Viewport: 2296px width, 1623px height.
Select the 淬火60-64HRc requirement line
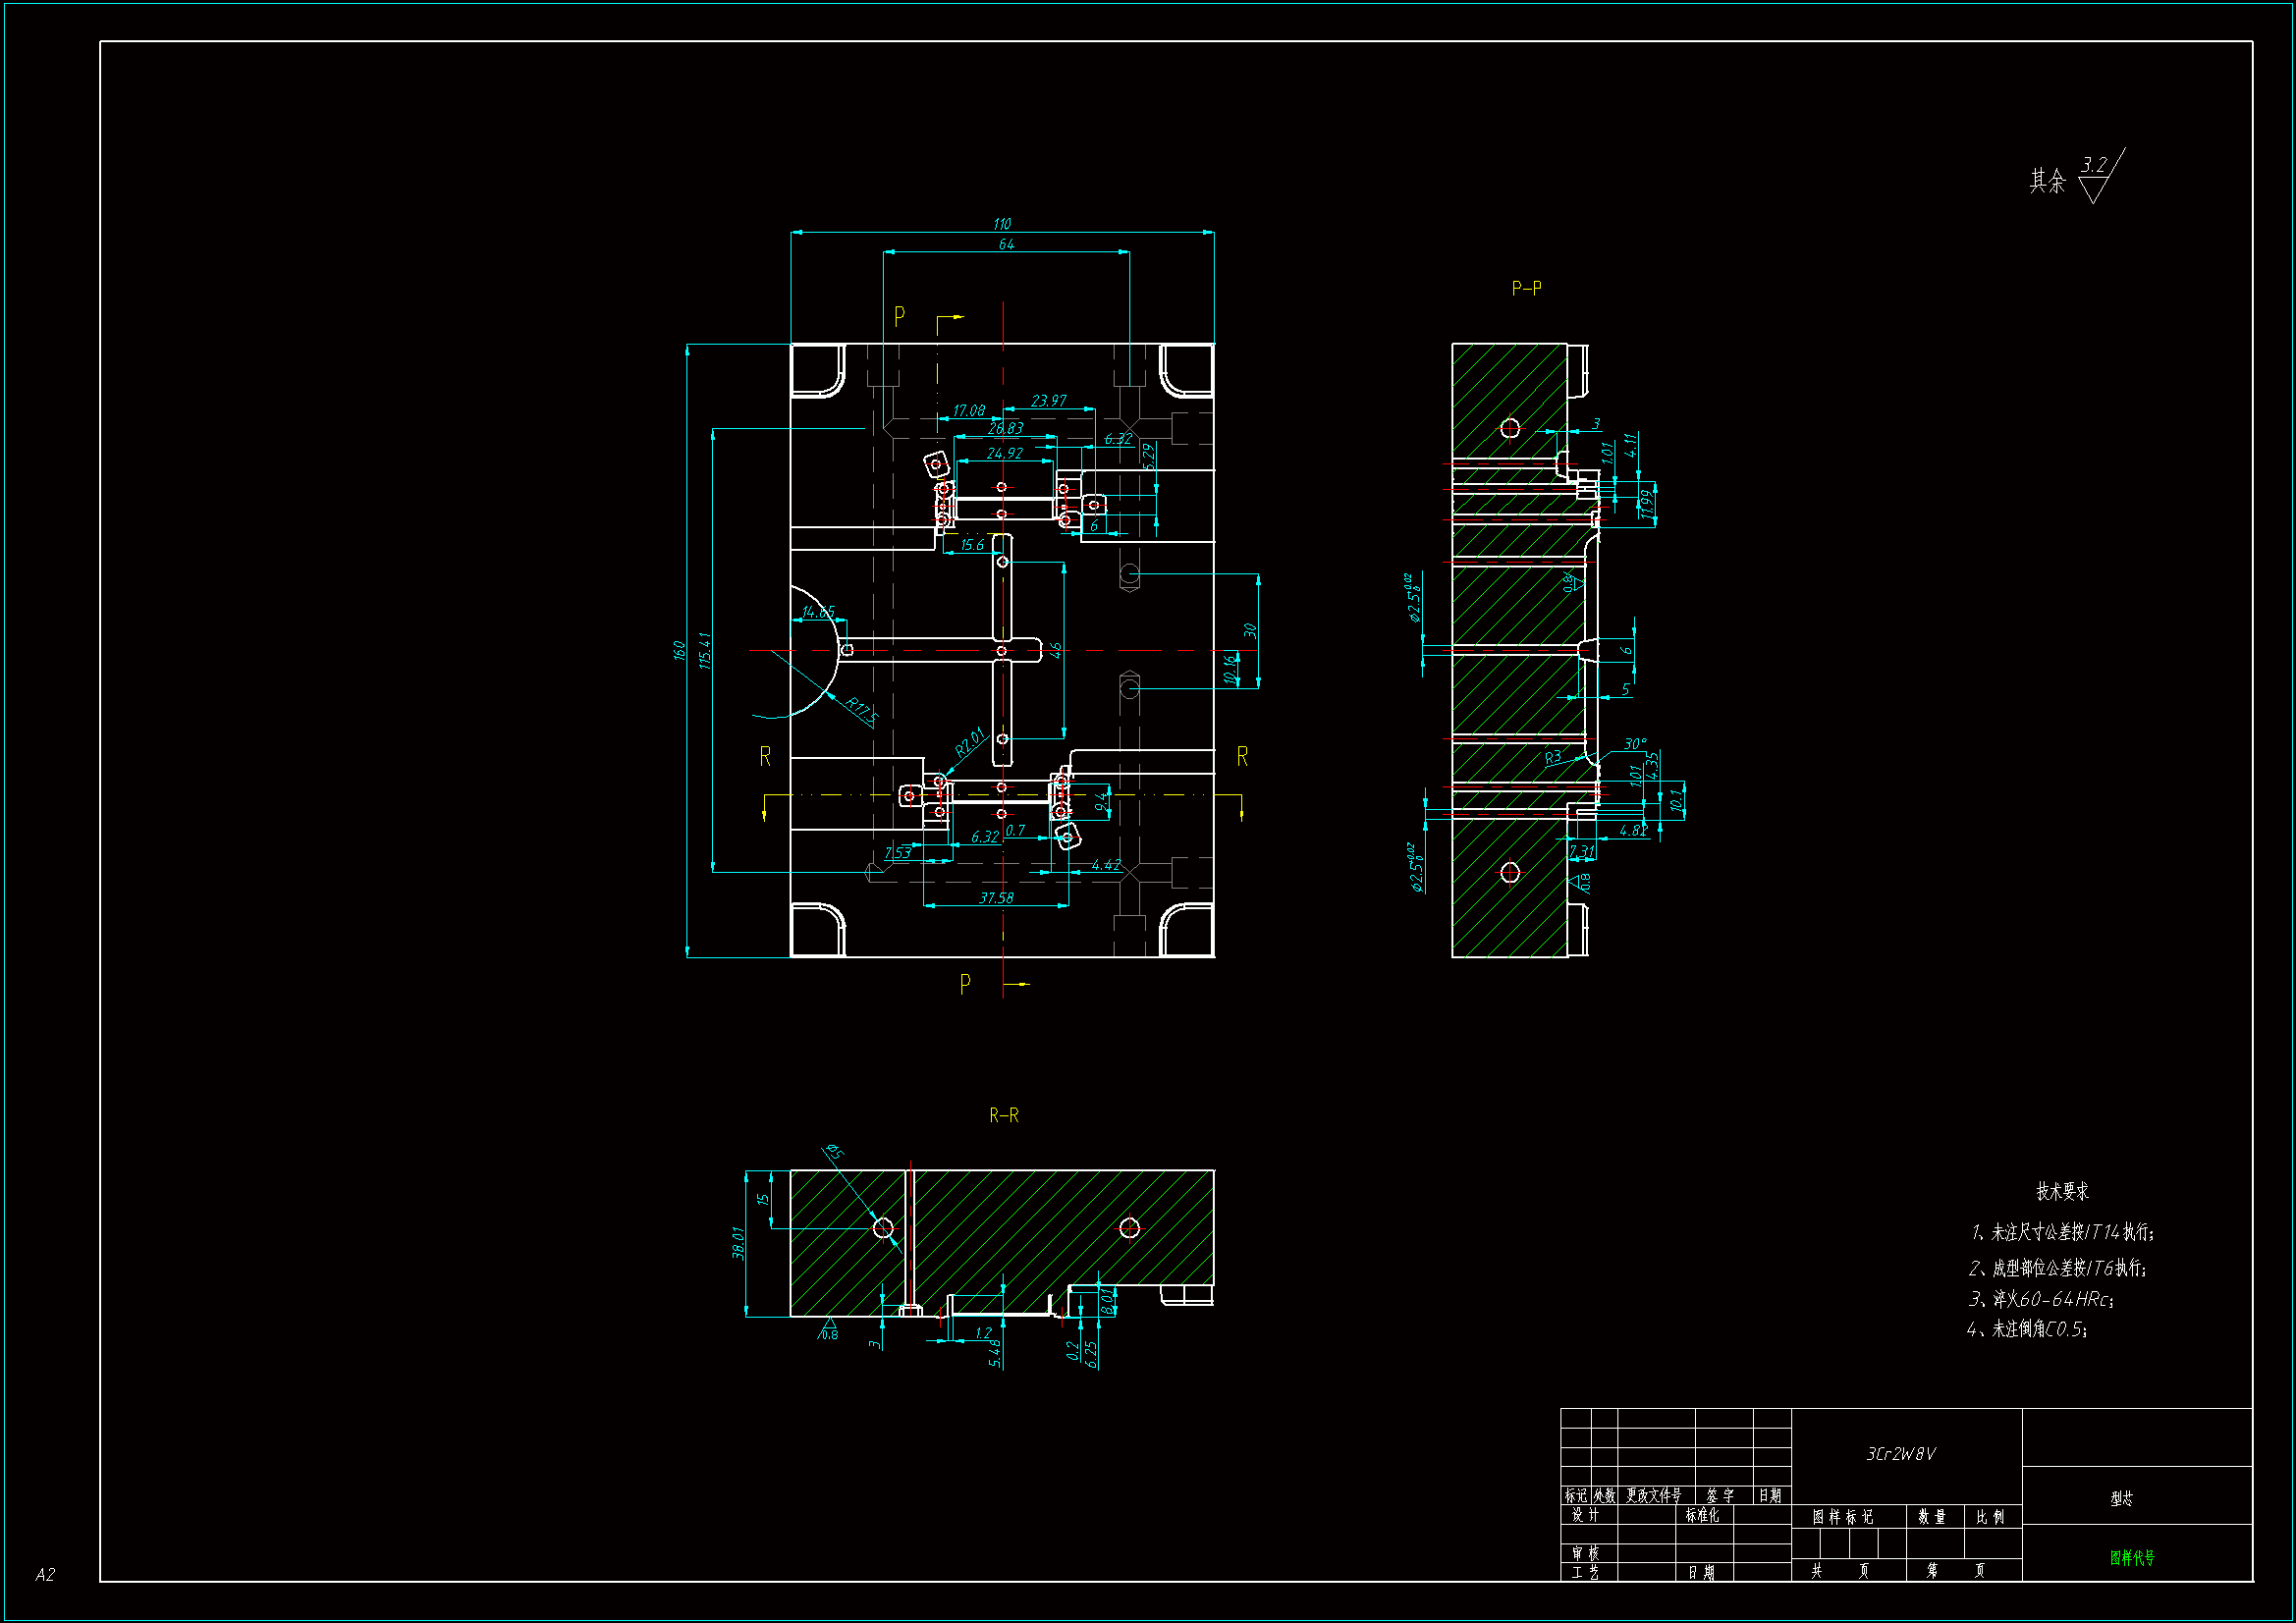tap(2040, 1299)
